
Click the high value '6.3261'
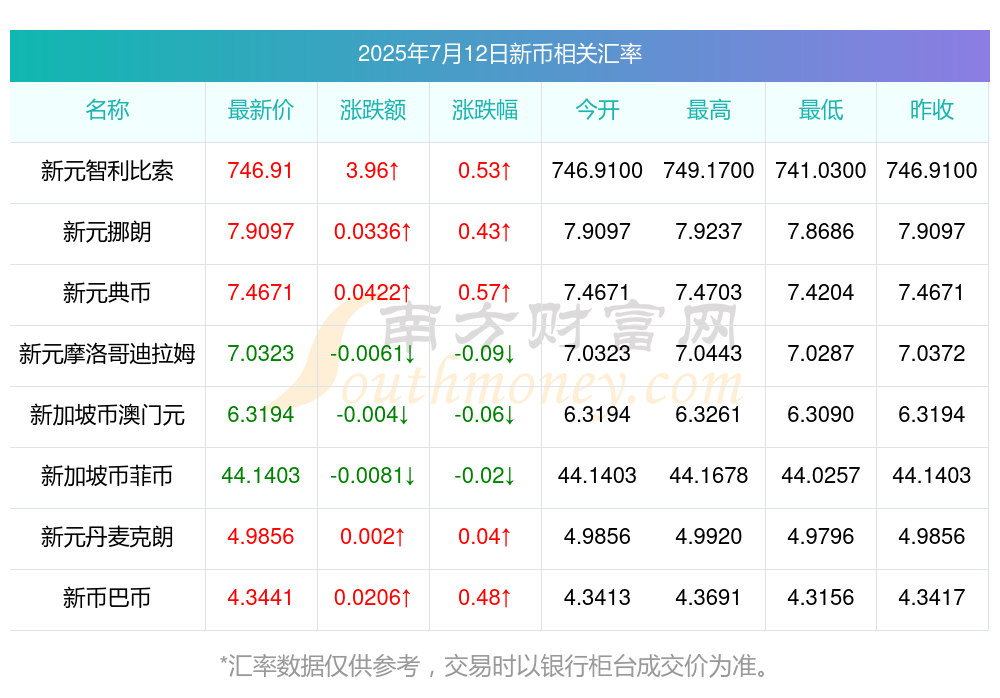pos(709,415)
